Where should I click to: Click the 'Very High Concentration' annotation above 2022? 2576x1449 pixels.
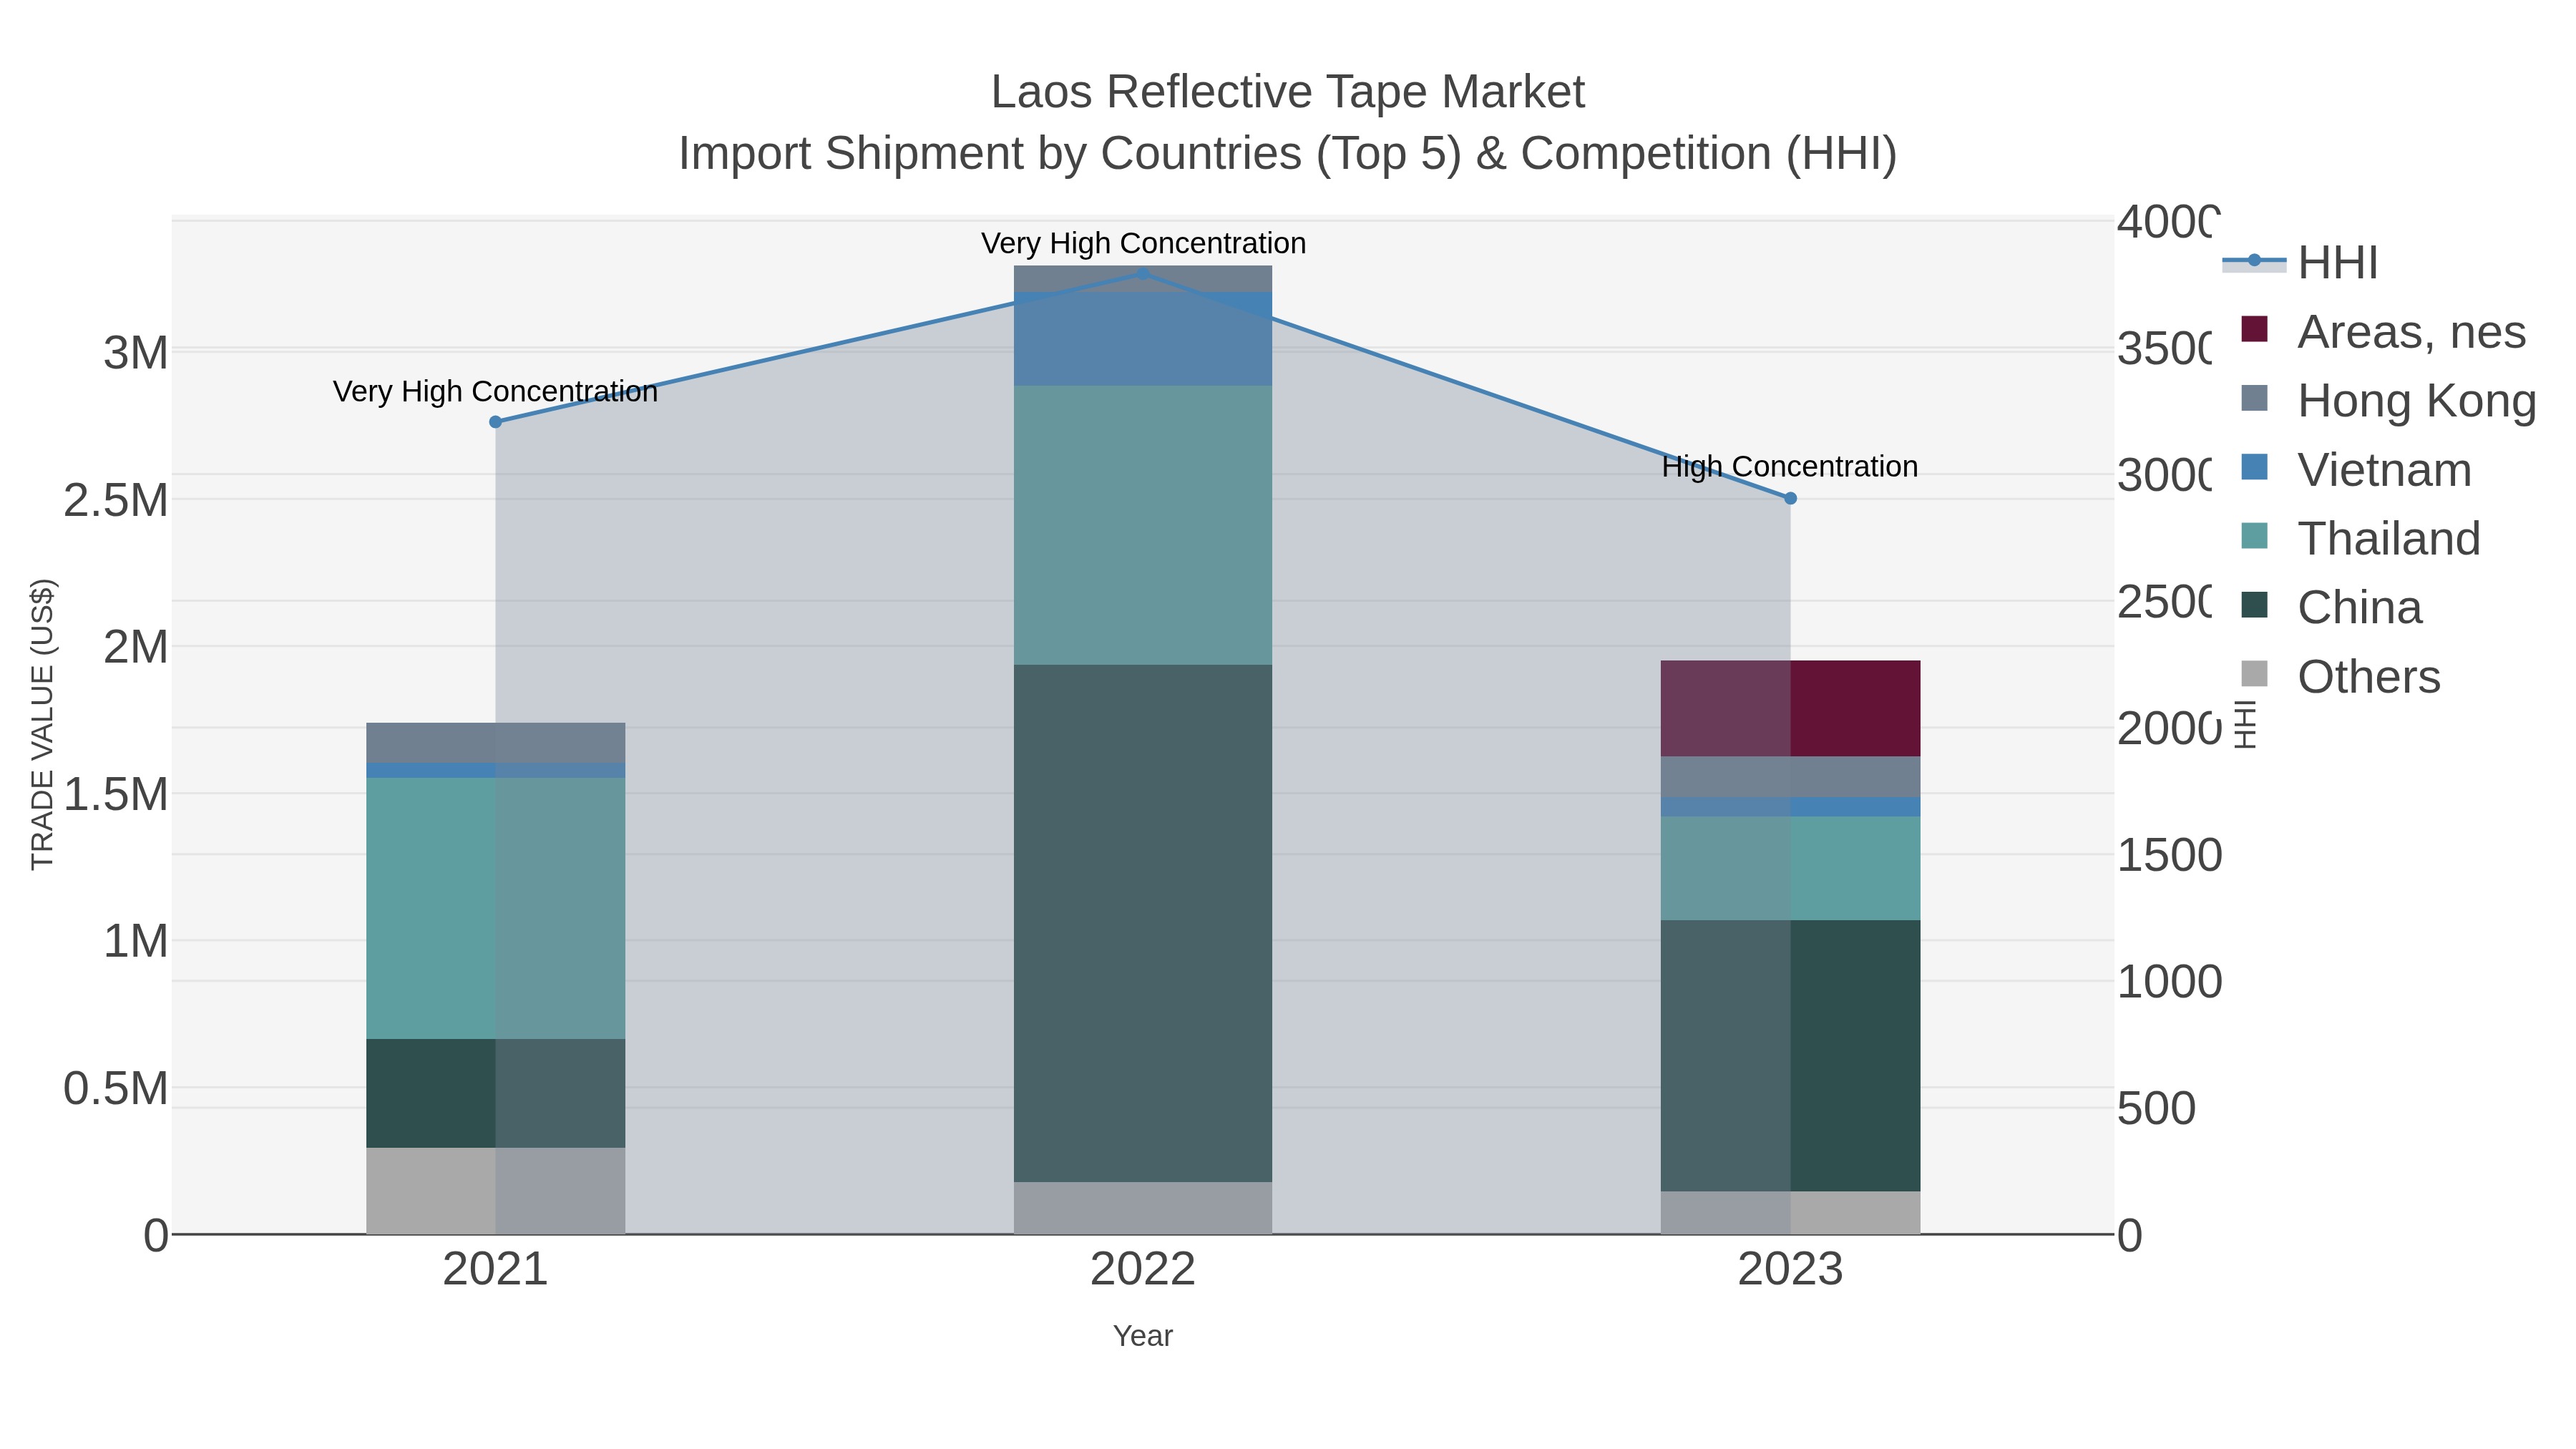(x=1143, y=243)
